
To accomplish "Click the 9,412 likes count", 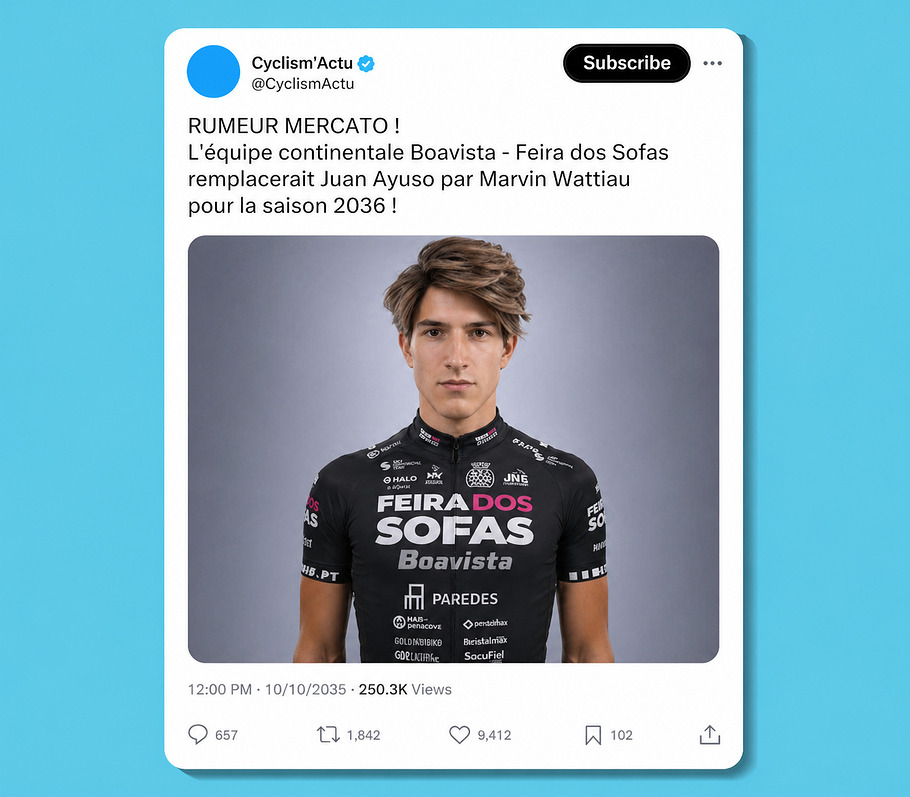I will tap(494, 735).
